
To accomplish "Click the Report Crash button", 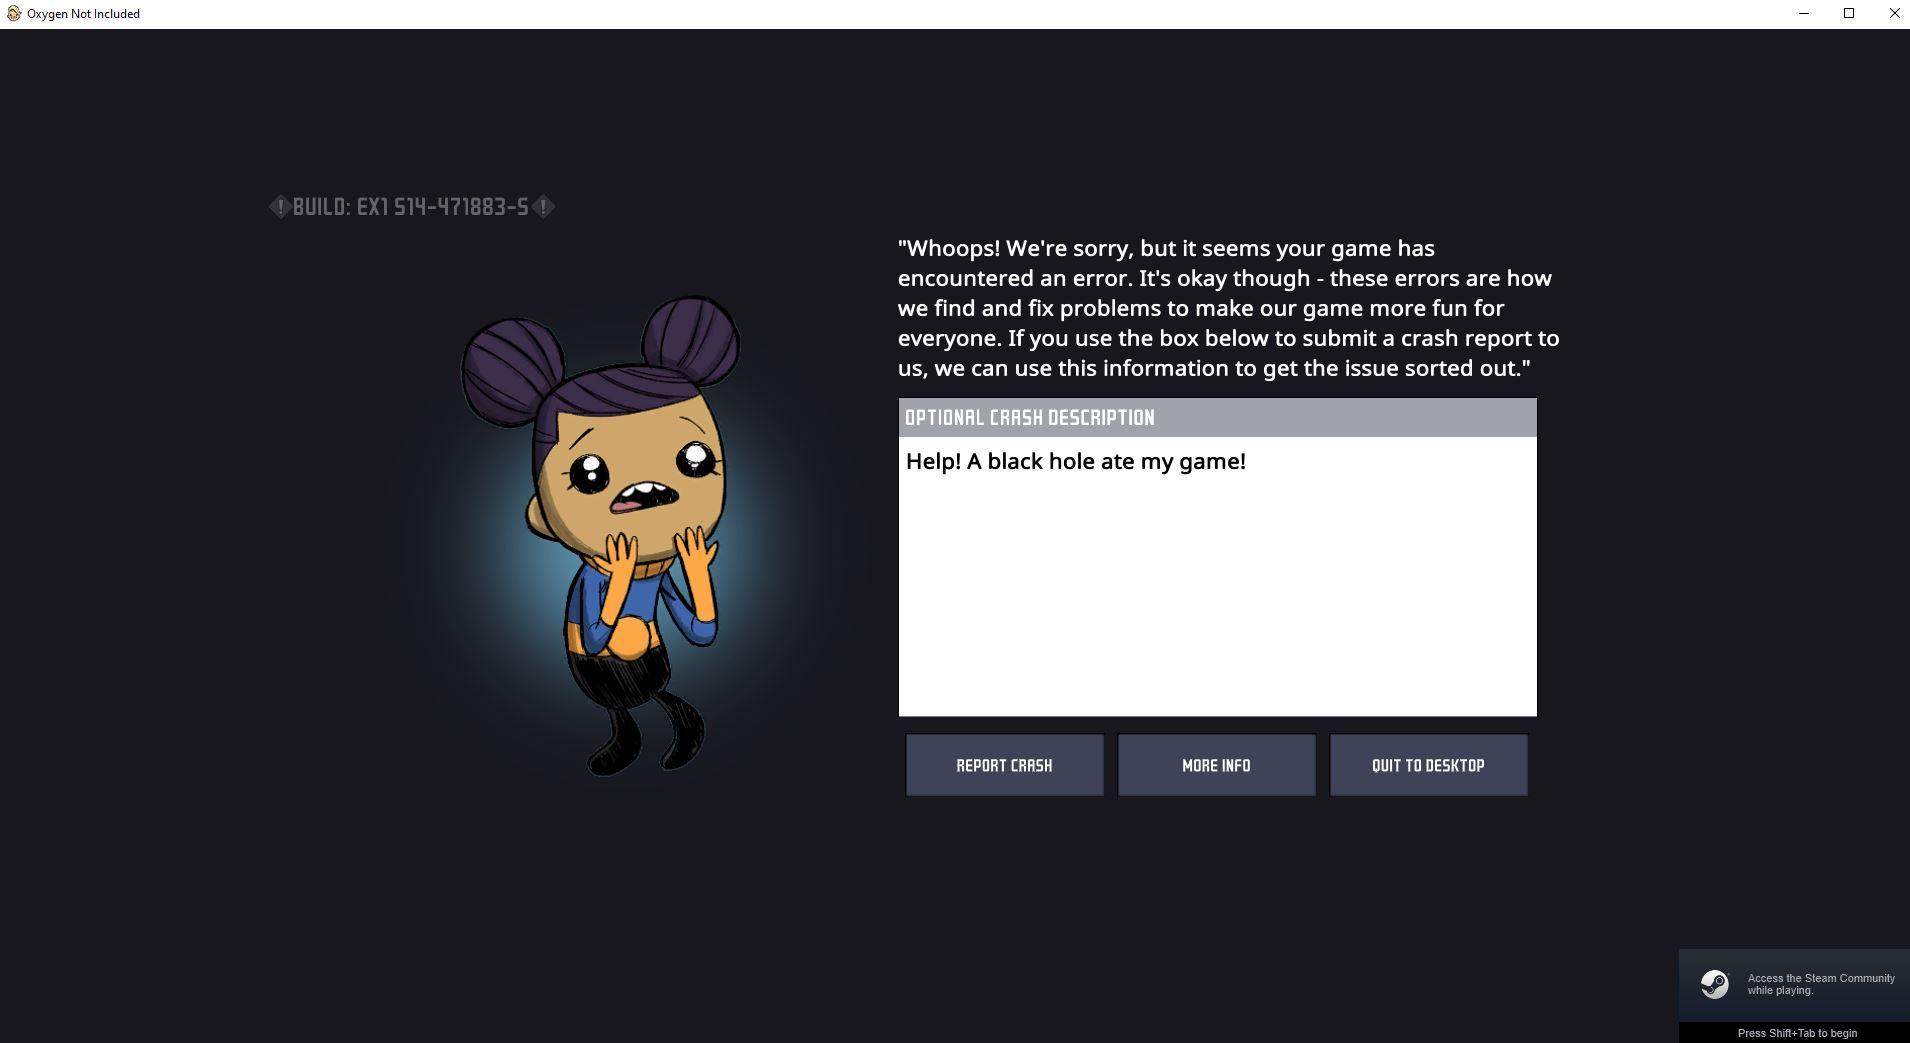I will pyautogui.click(x=1004, y=765).
